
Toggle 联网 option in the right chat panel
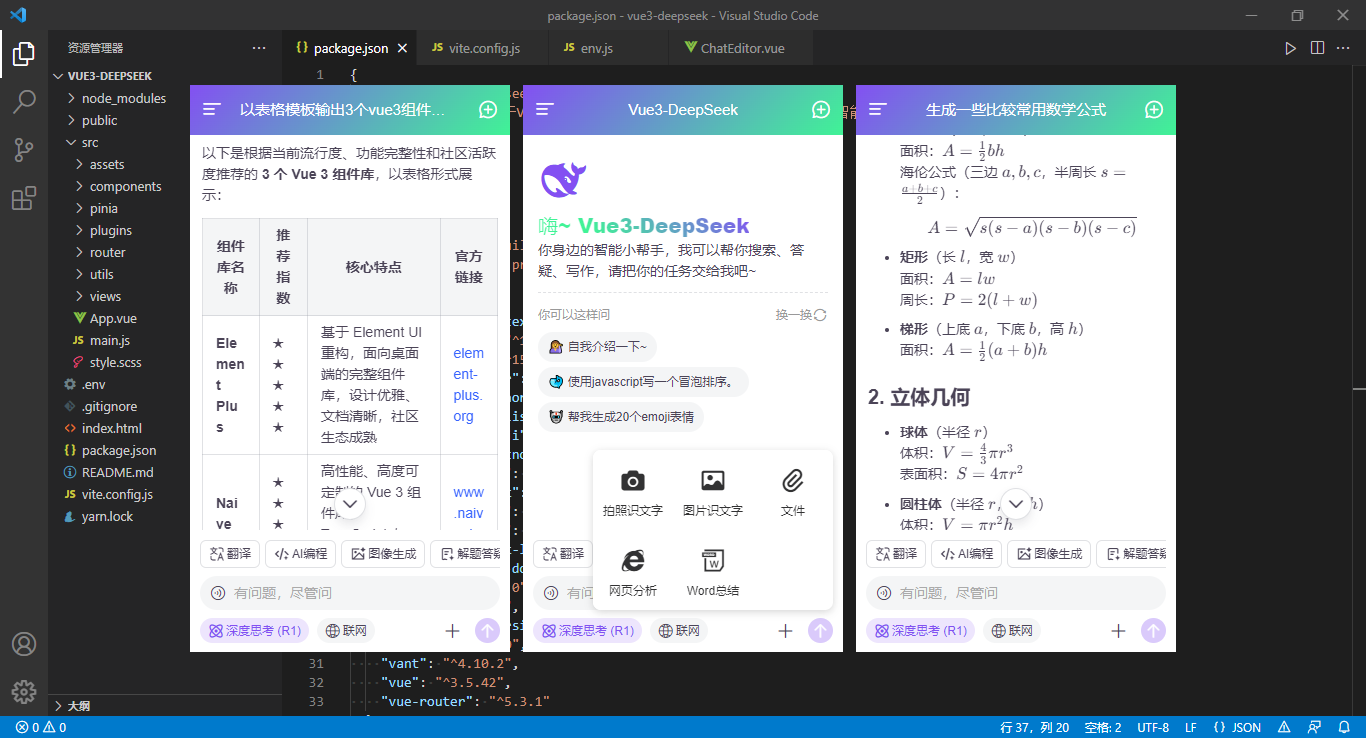click(x=1012, y=631)
